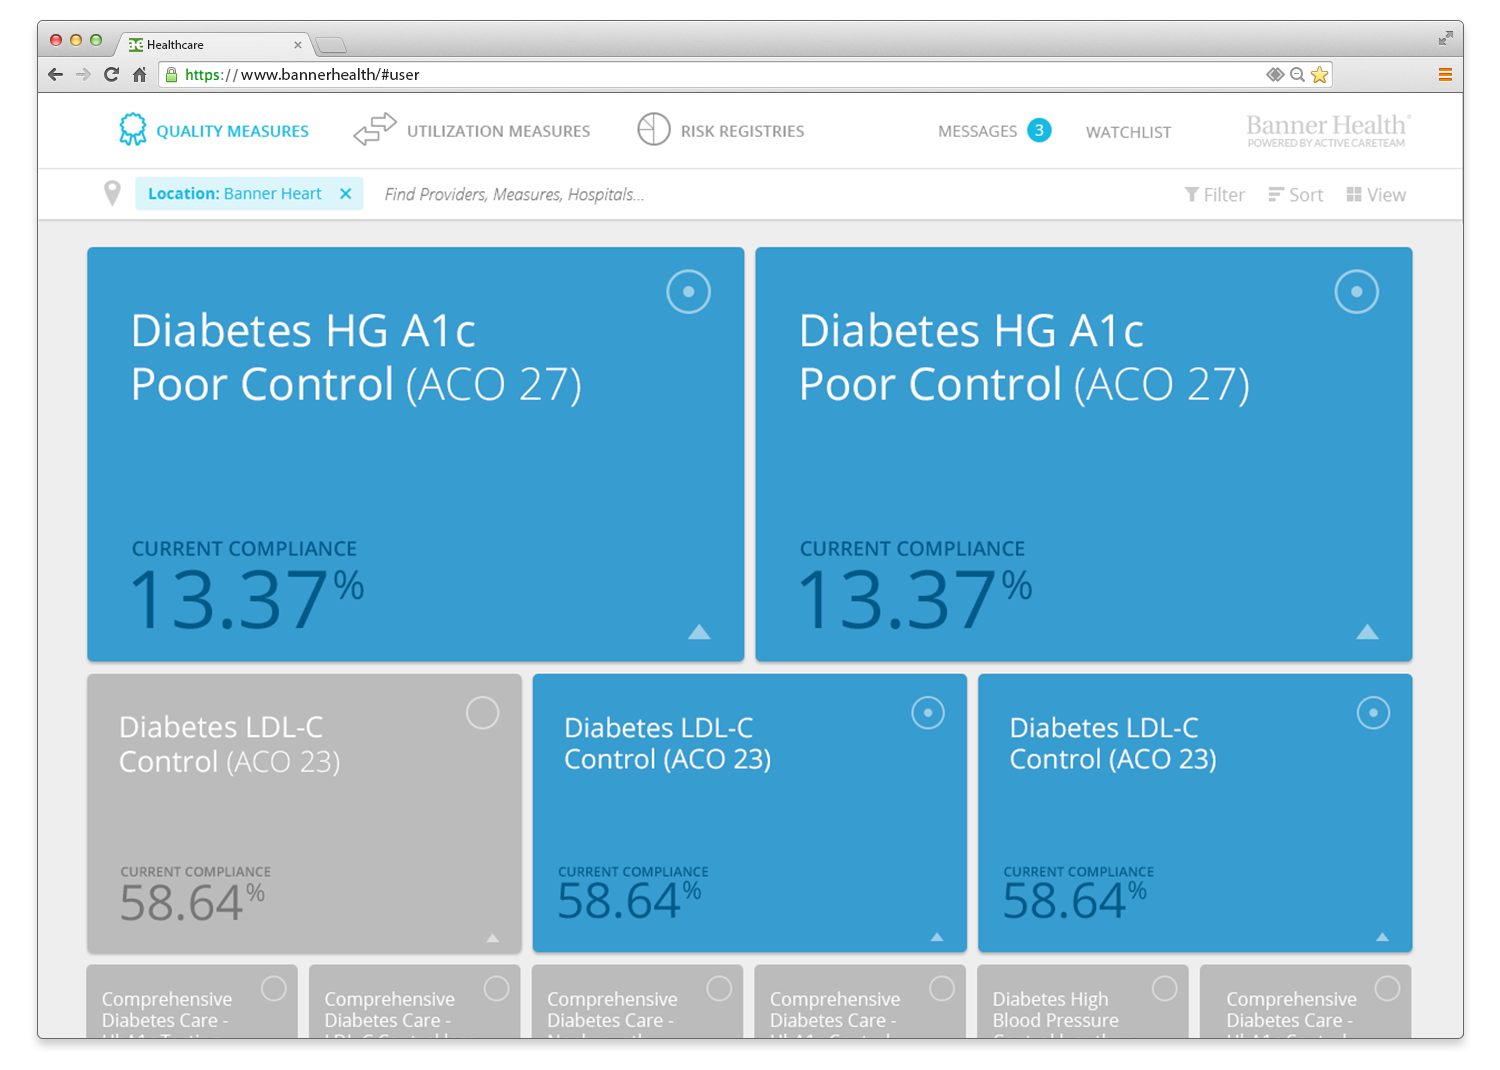
Task: Click the green padlock security icon
Action: (171, 75)
